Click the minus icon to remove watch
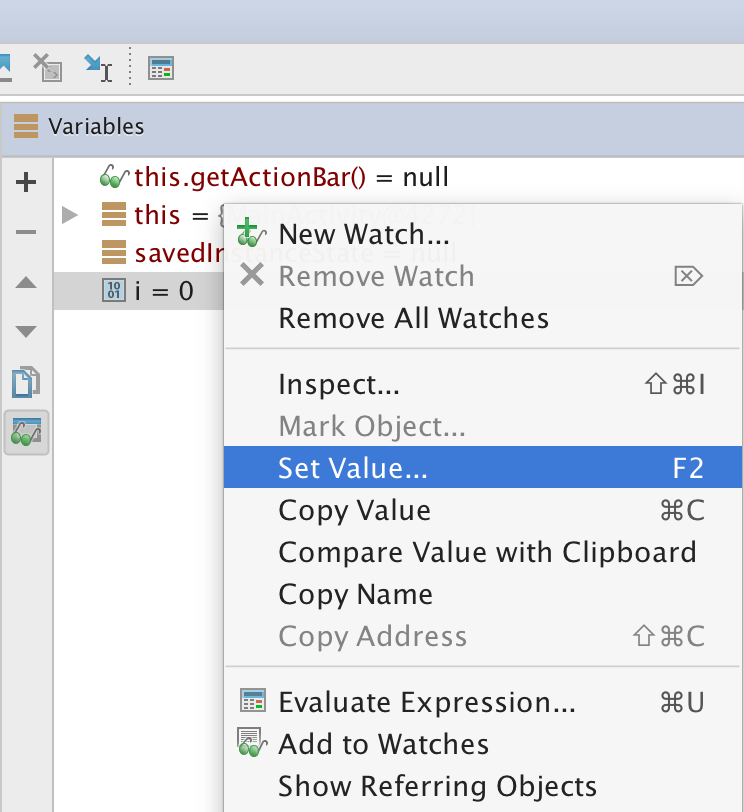This screenshot has height=812, width=744. [27, 232]
